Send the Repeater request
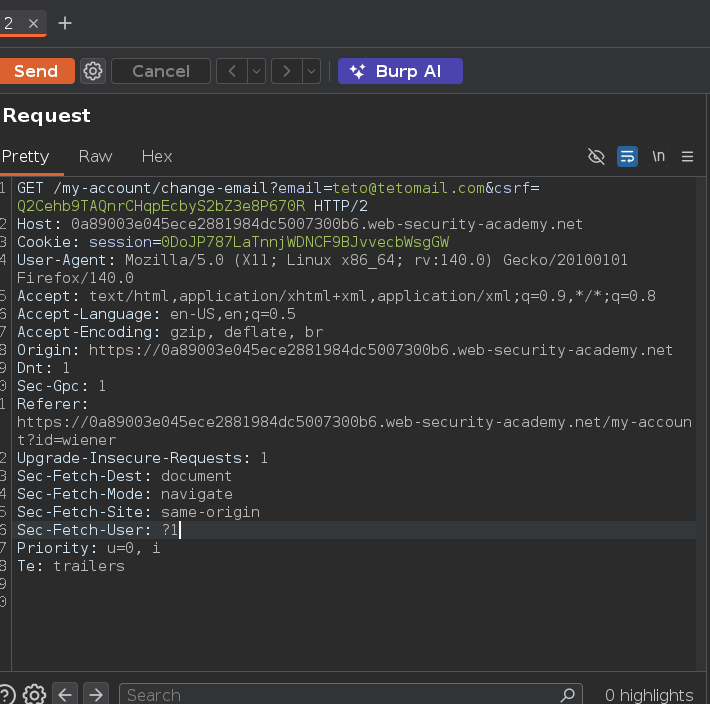This screenshot has width=710, height=704. tap(36, 71)
